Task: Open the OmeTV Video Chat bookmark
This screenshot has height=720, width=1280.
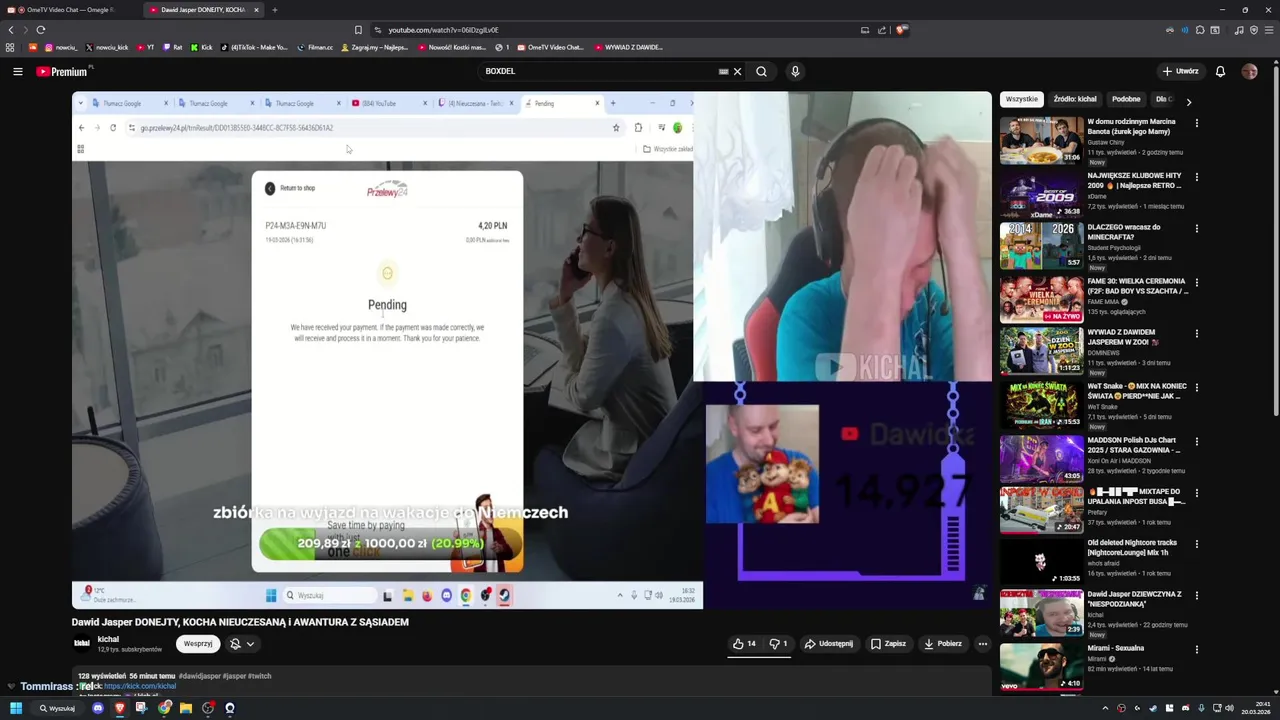Action: [550, 47]
